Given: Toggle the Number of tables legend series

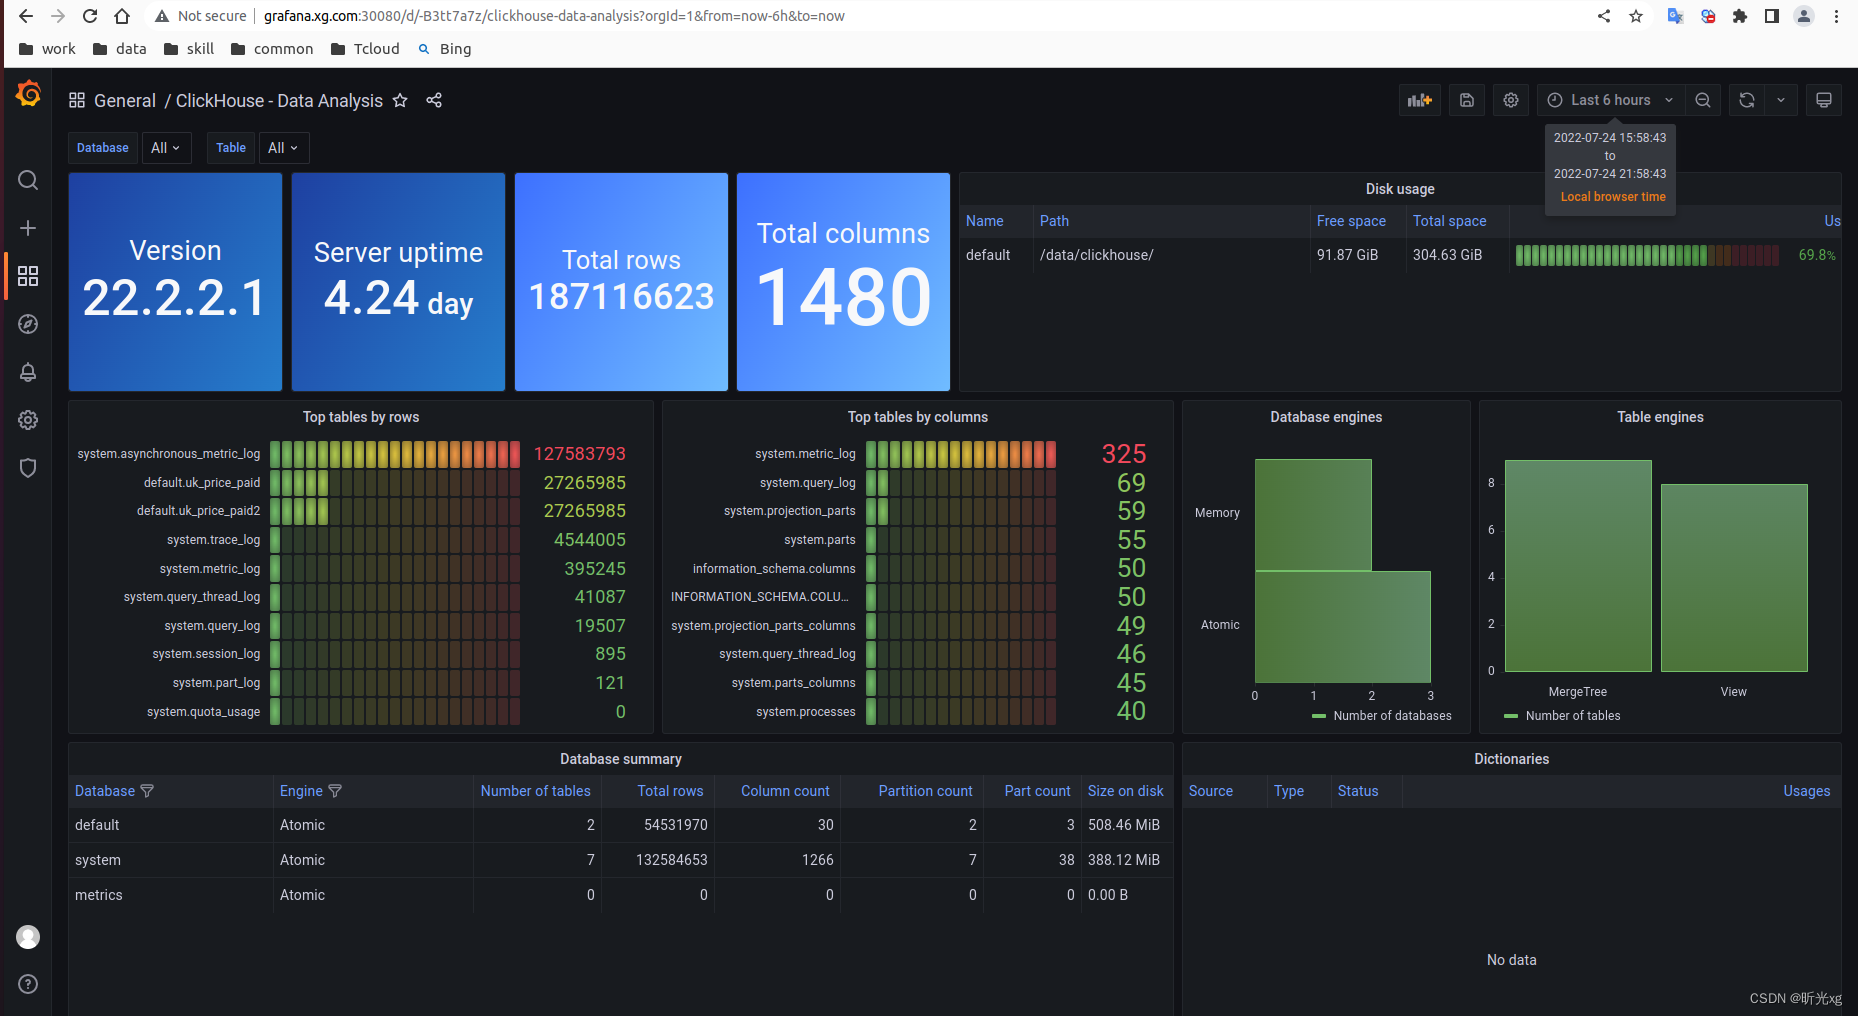Looking at the screenshot, I should 1570,715.
